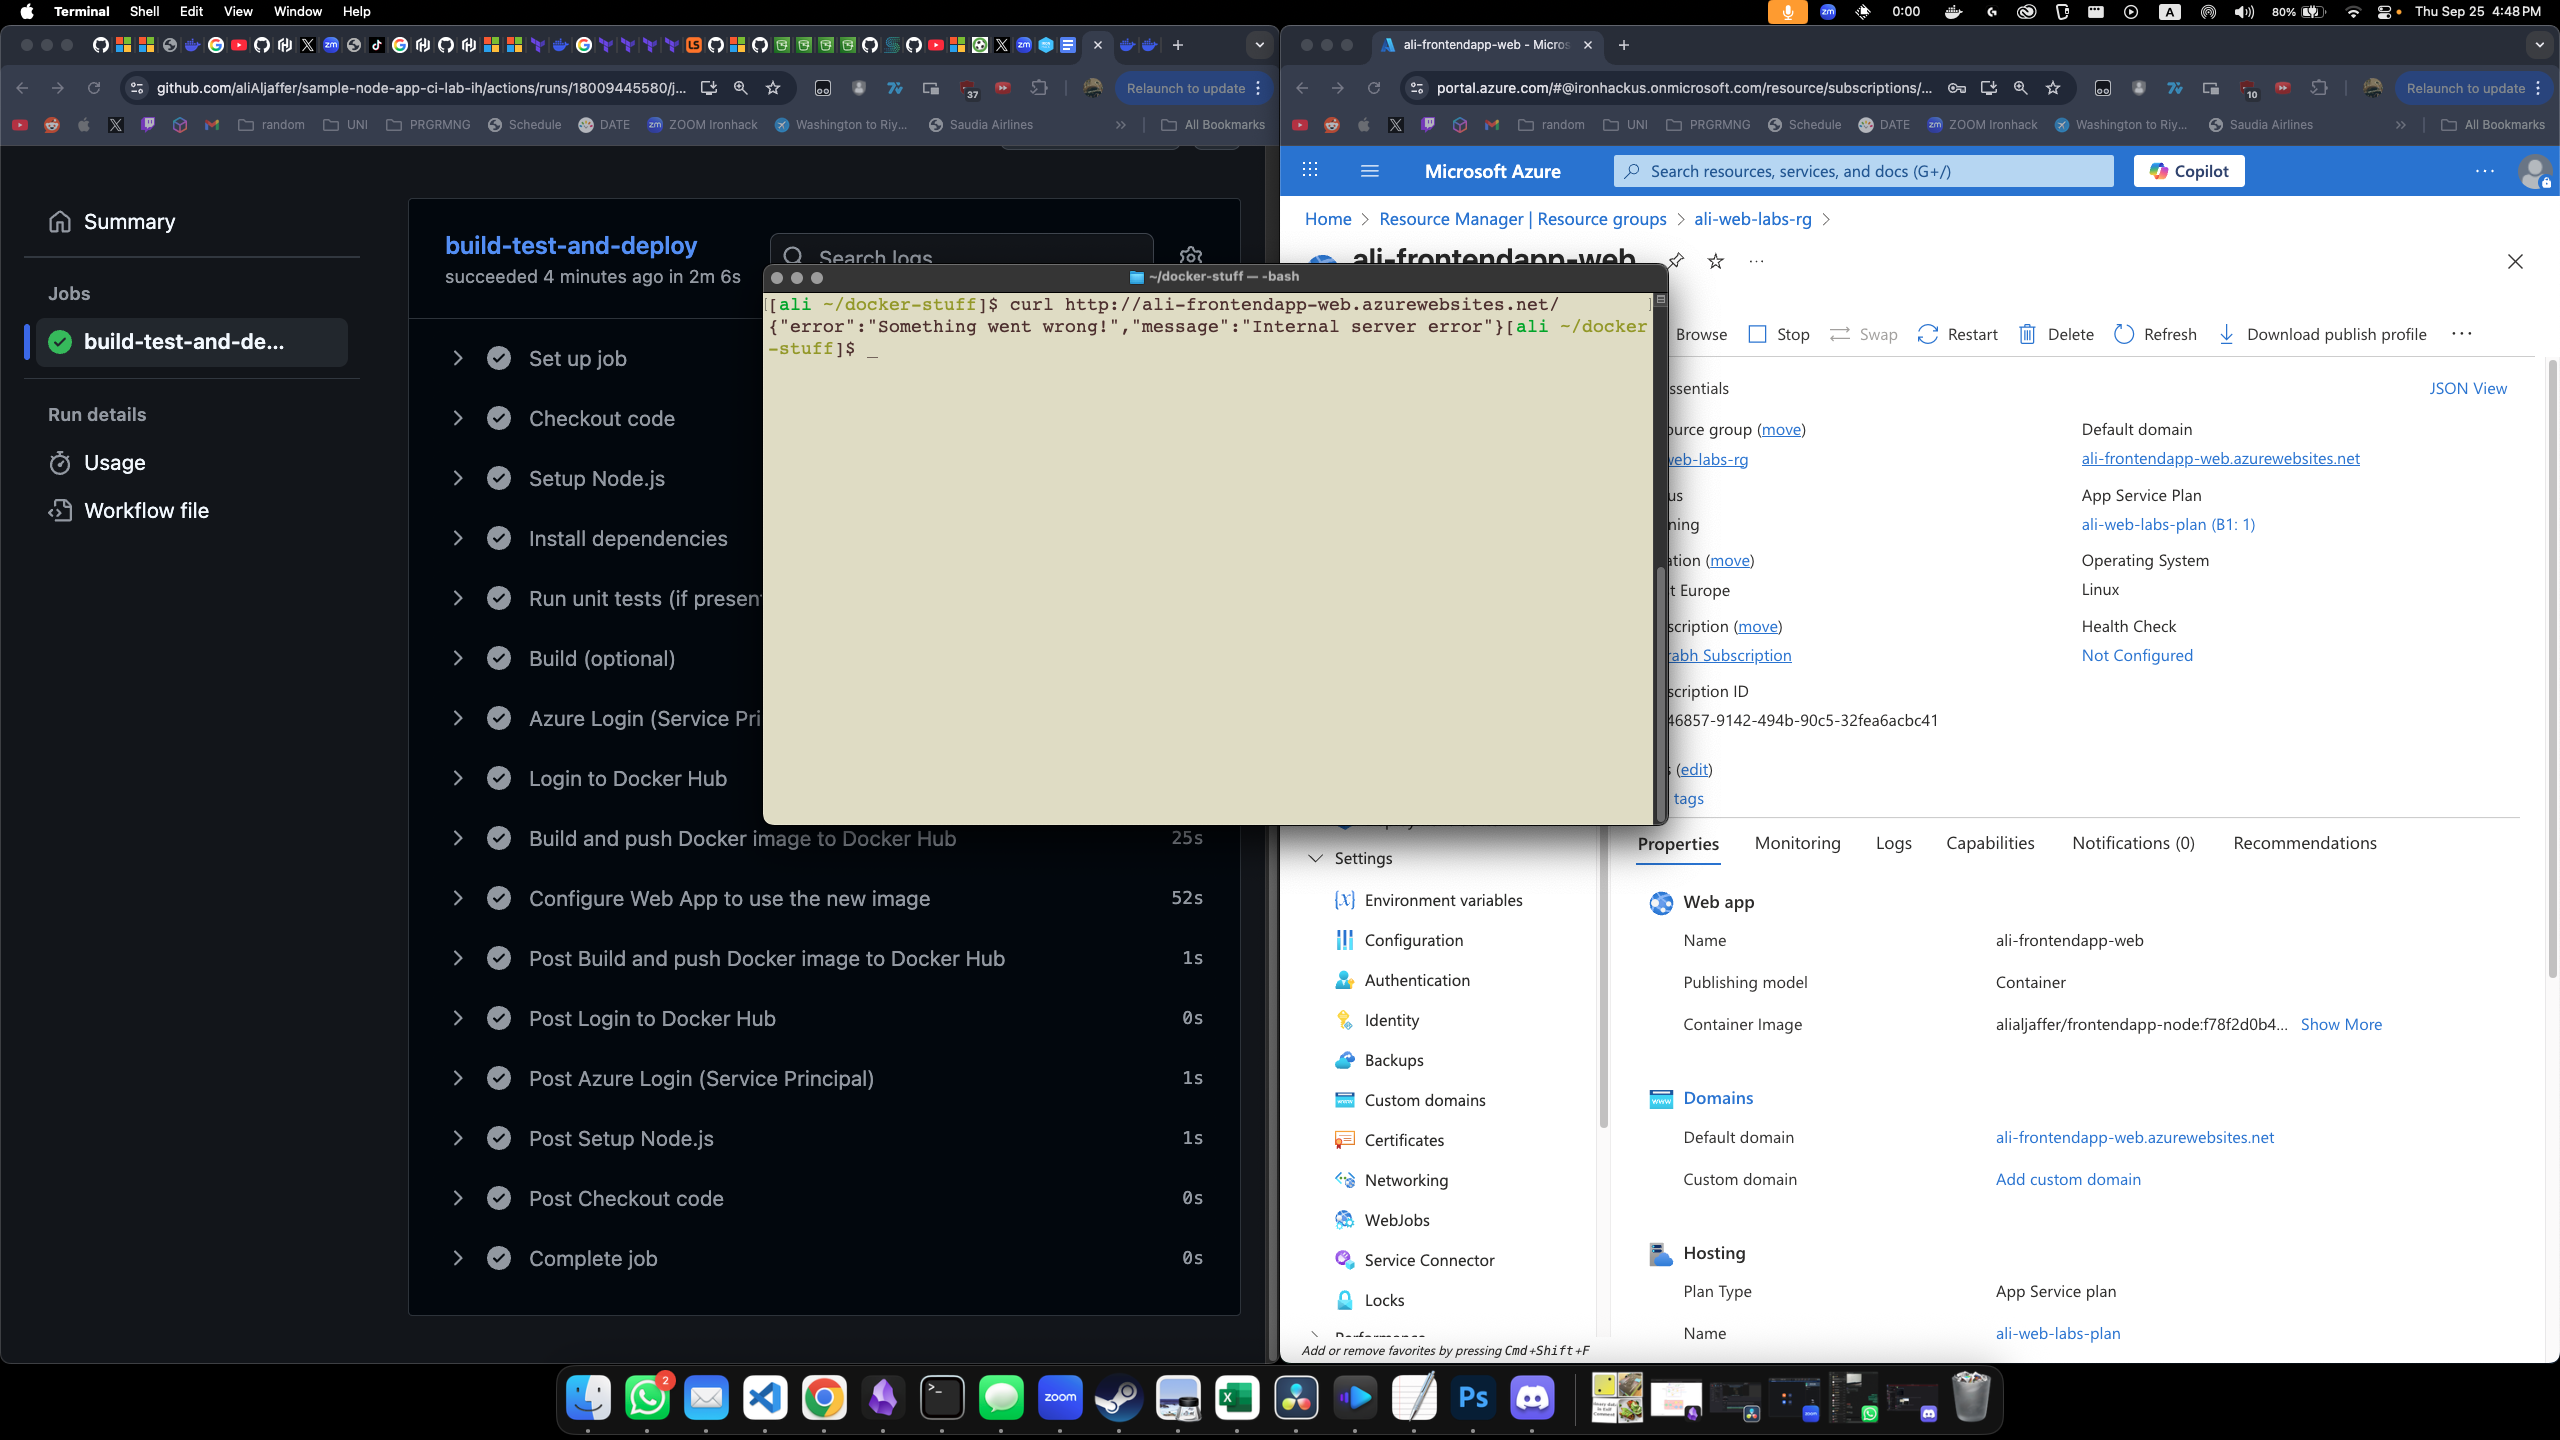Open the Workflow file link

coord(146,510)
